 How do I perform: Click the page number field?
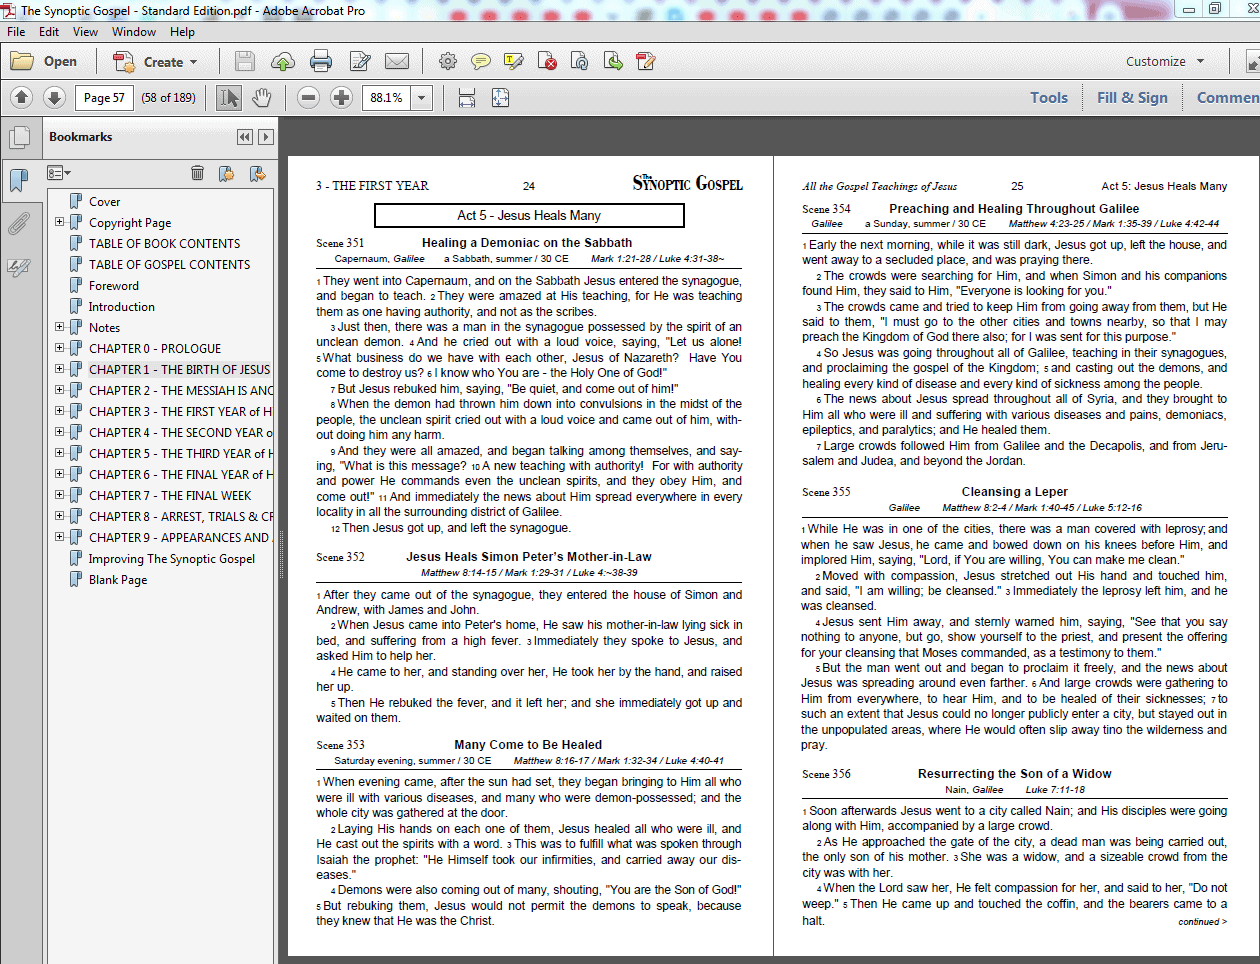click(105, 97)
